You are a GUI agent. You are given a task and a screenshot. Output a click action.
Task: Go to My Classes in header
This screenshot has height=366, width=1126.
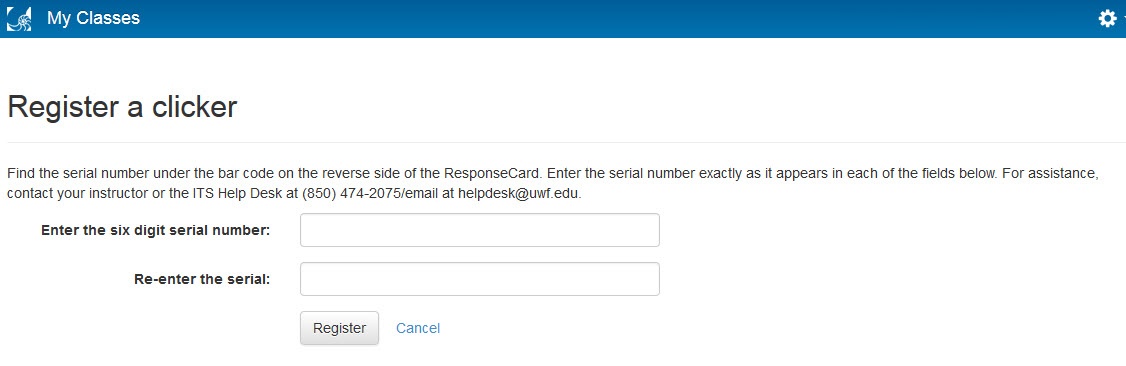coord(93,18)
